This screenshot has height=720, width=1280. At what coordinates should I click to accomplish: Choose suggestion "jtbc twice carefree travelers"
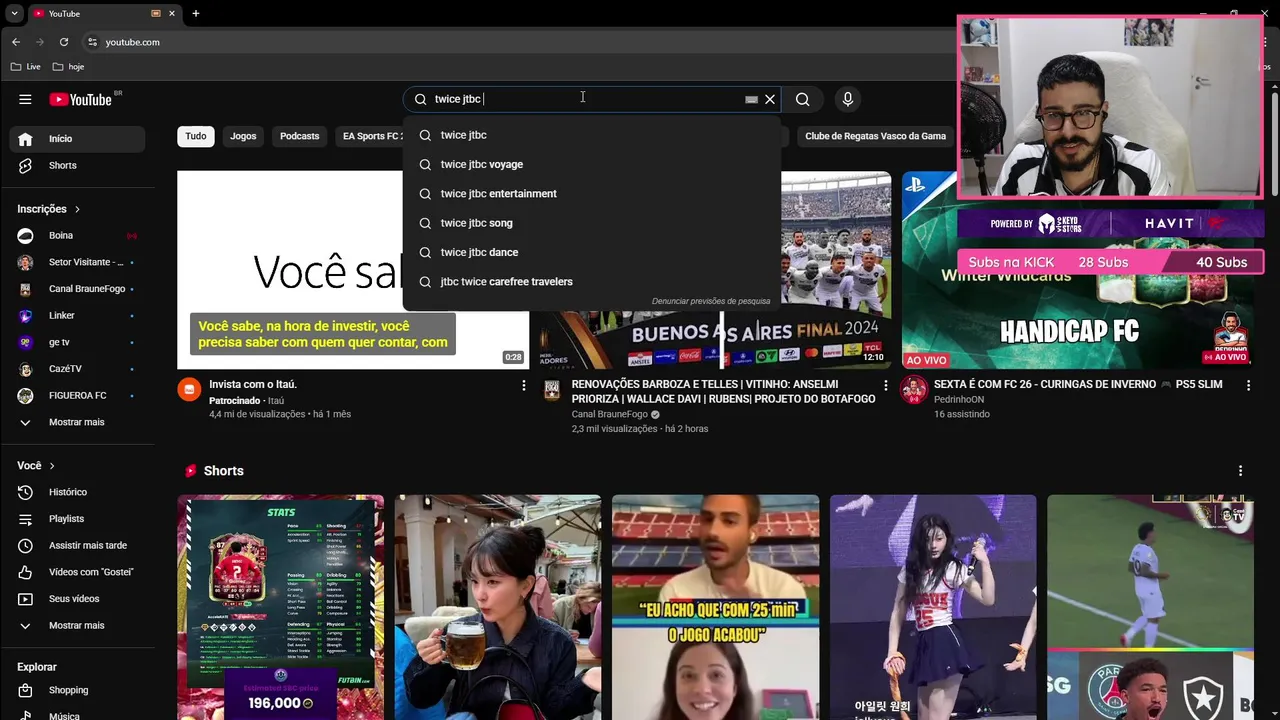point(592,282)
